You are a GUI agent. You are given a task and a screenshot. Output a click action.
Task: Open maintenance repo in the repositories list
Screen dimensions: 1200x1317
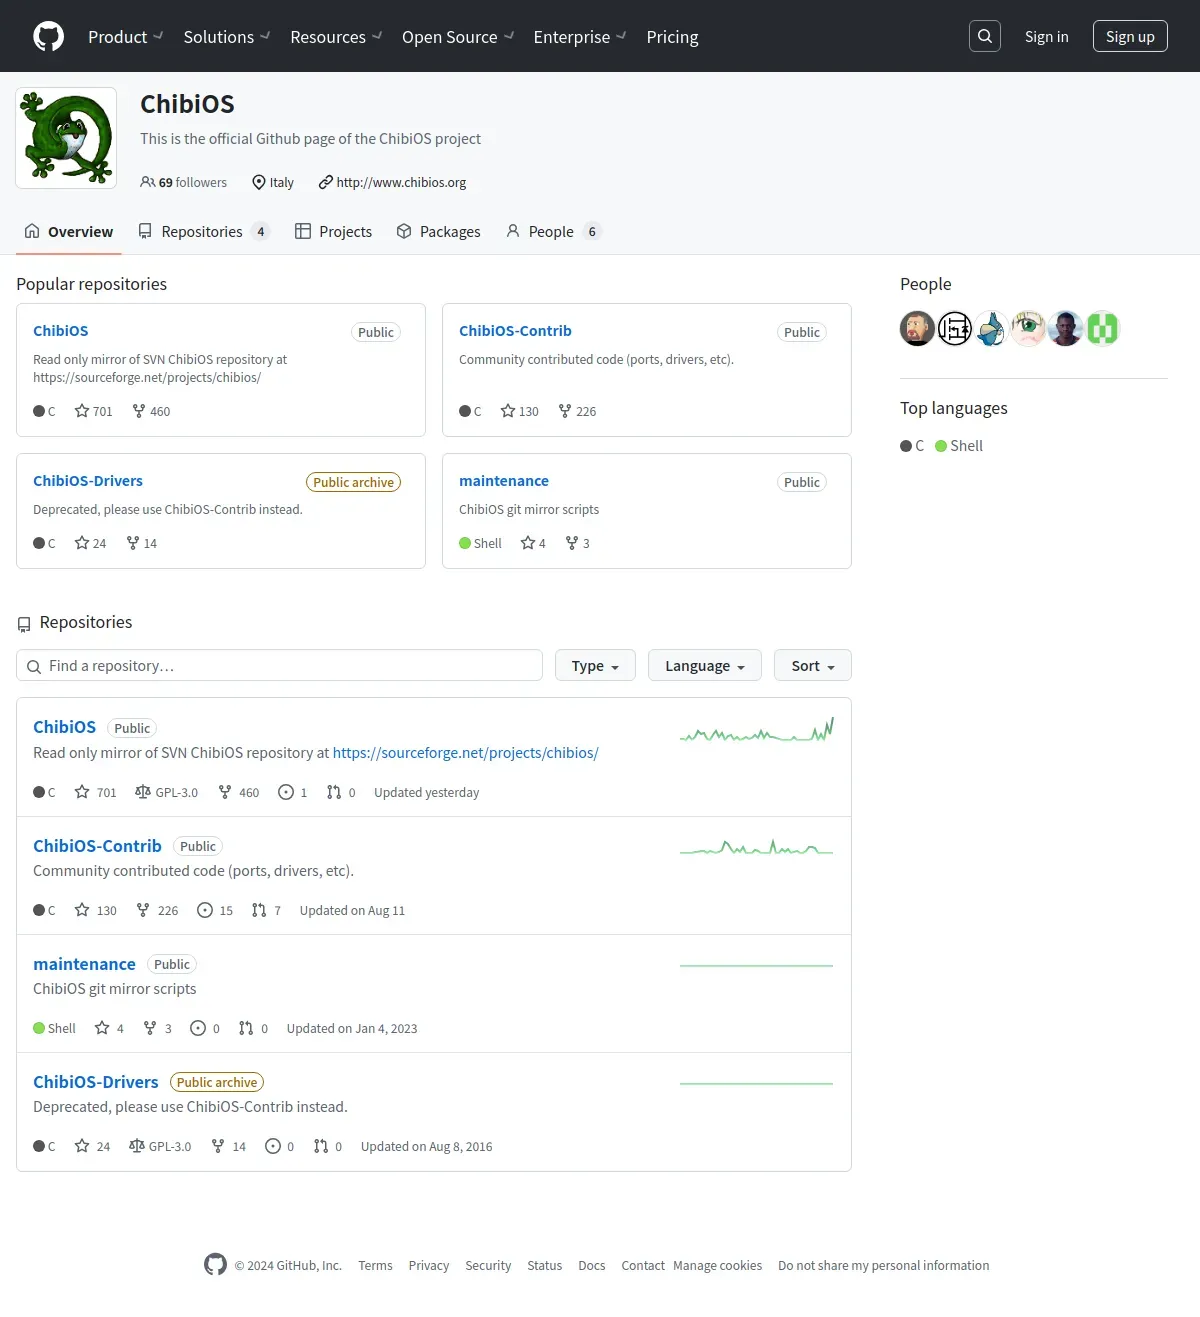[x=84, y=963]
